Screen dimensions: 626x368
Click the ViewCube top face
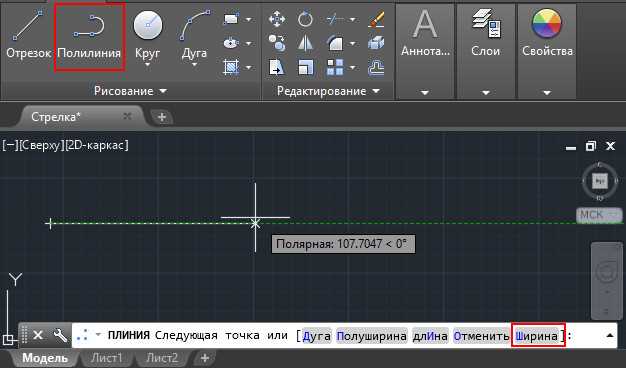(599, 181)
